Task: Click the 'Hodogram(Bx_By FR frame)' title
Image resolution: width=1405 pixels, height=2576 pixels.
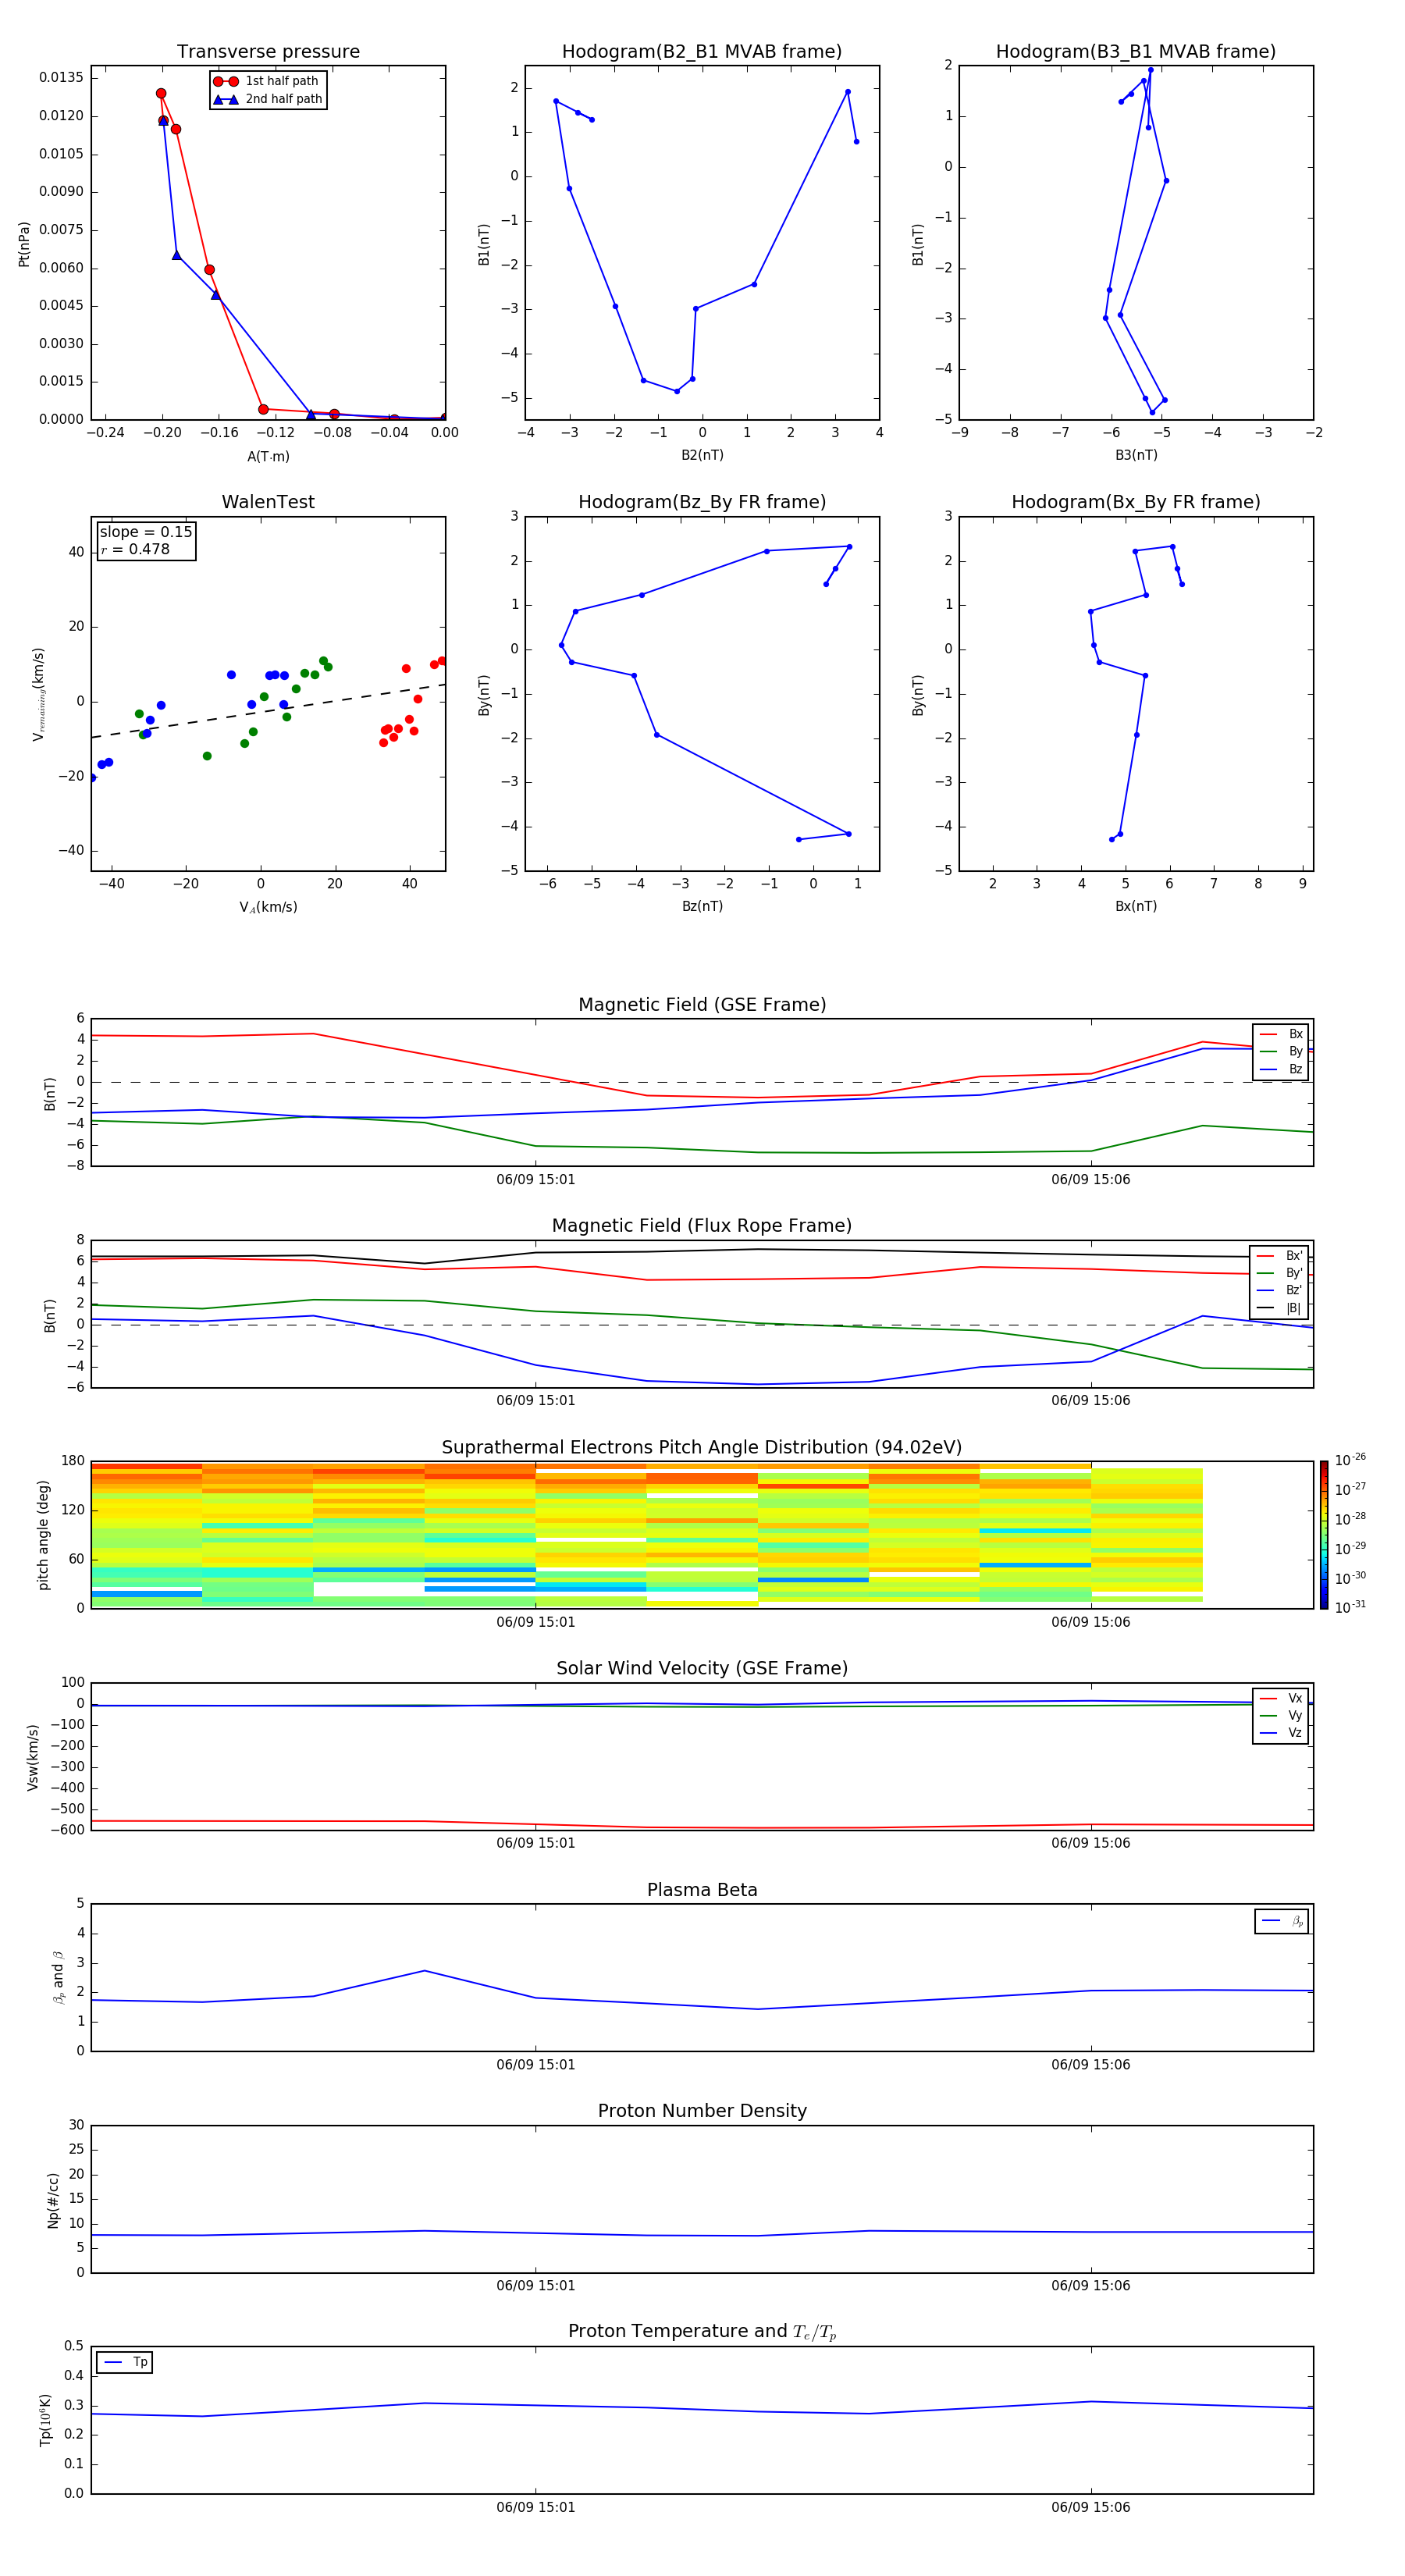Action: pyautogui.click(x=1136, y=502)
